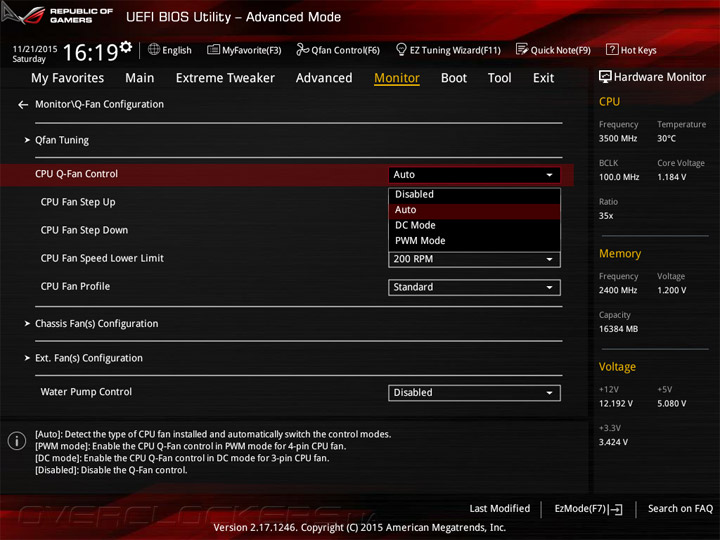
Task: Click the back arrow beside Monitor\Q-Fan Configuration
Action: 23,105
